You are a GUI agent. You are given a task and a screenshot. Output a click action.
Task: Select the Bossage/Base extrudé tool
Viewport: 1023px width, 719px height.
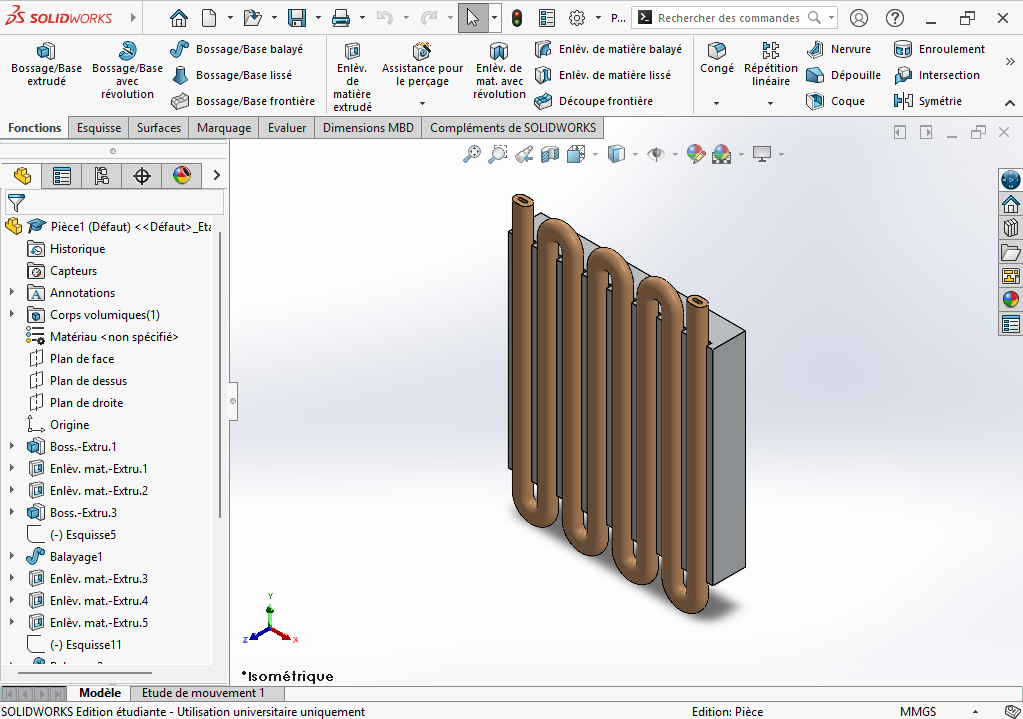pos(46,65)
